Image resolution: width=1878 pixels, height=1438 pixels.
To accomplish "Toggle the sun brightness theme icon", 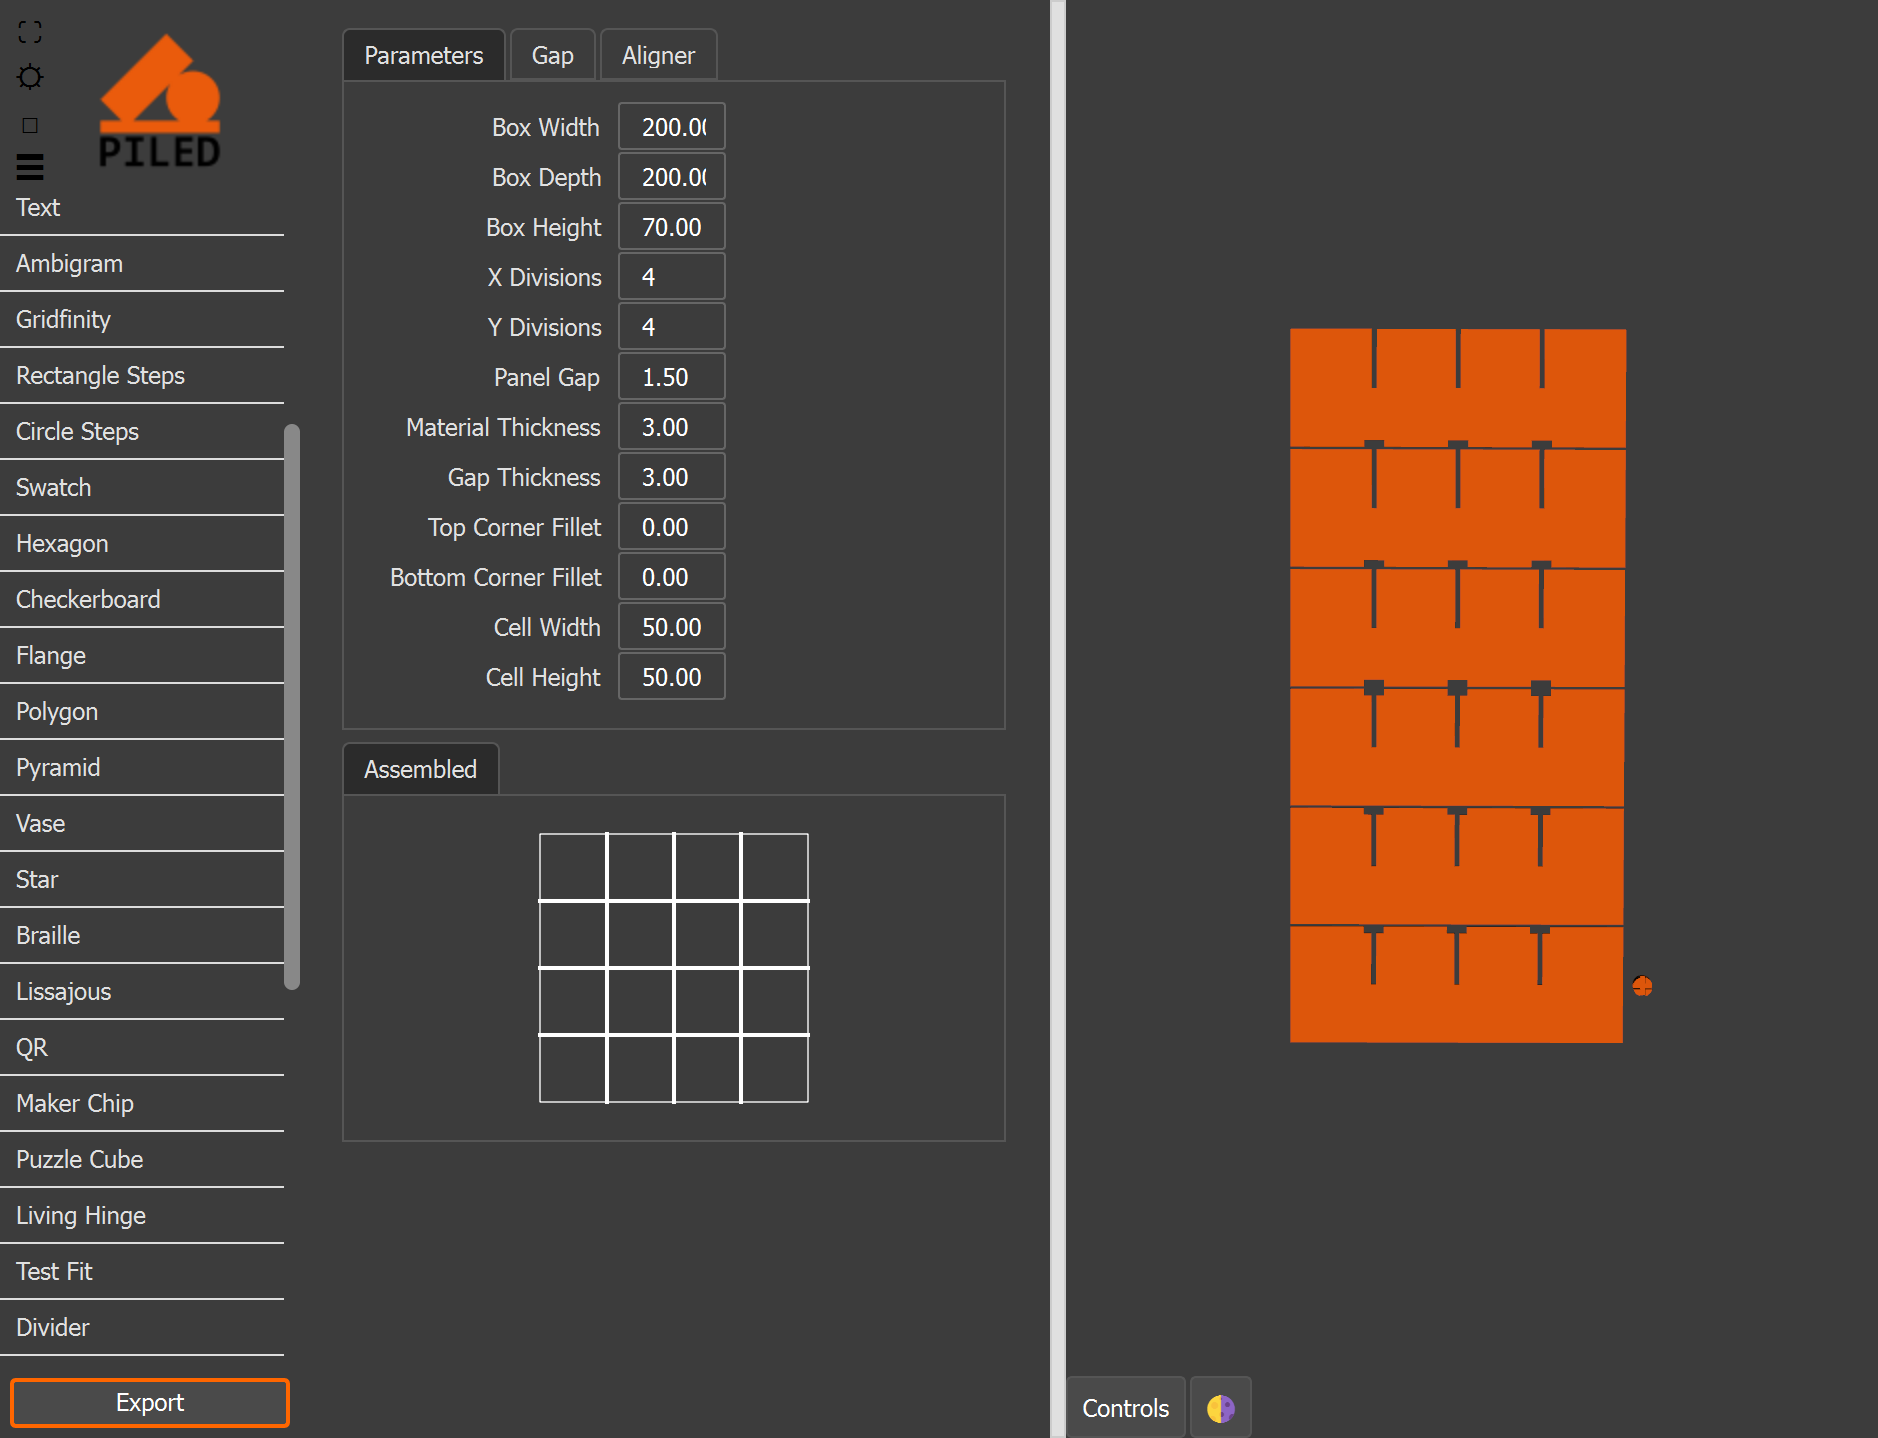I will (30, 77).
